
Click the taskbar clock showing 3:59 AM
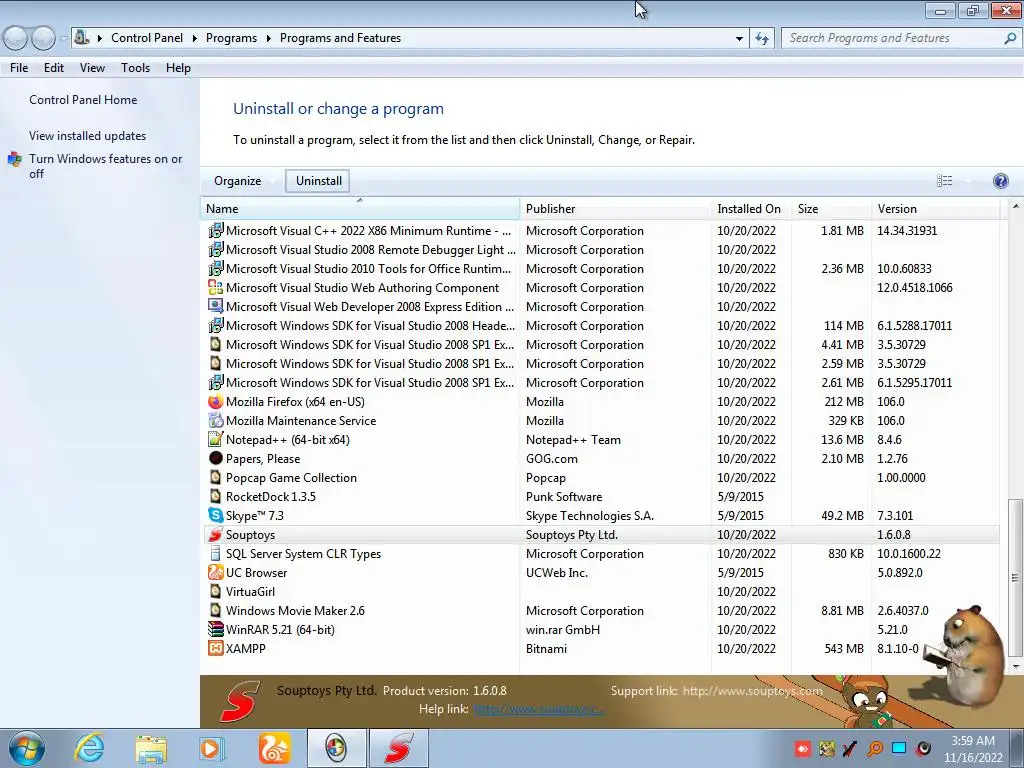tap(973, 749)
